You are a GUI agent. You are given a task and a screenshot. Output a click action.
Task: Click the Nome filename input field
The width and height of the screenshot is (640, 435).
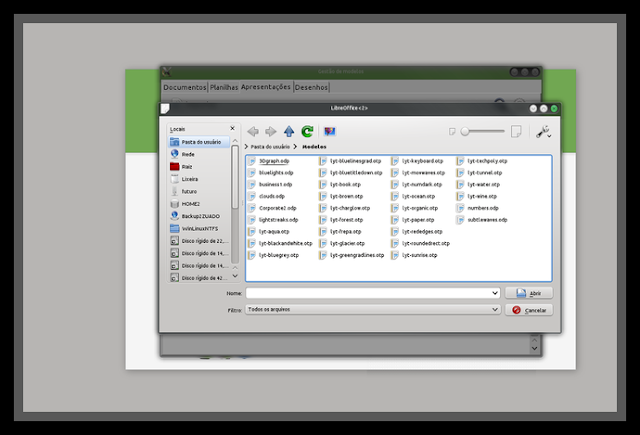pyautogui.click(x=369, y=293)
